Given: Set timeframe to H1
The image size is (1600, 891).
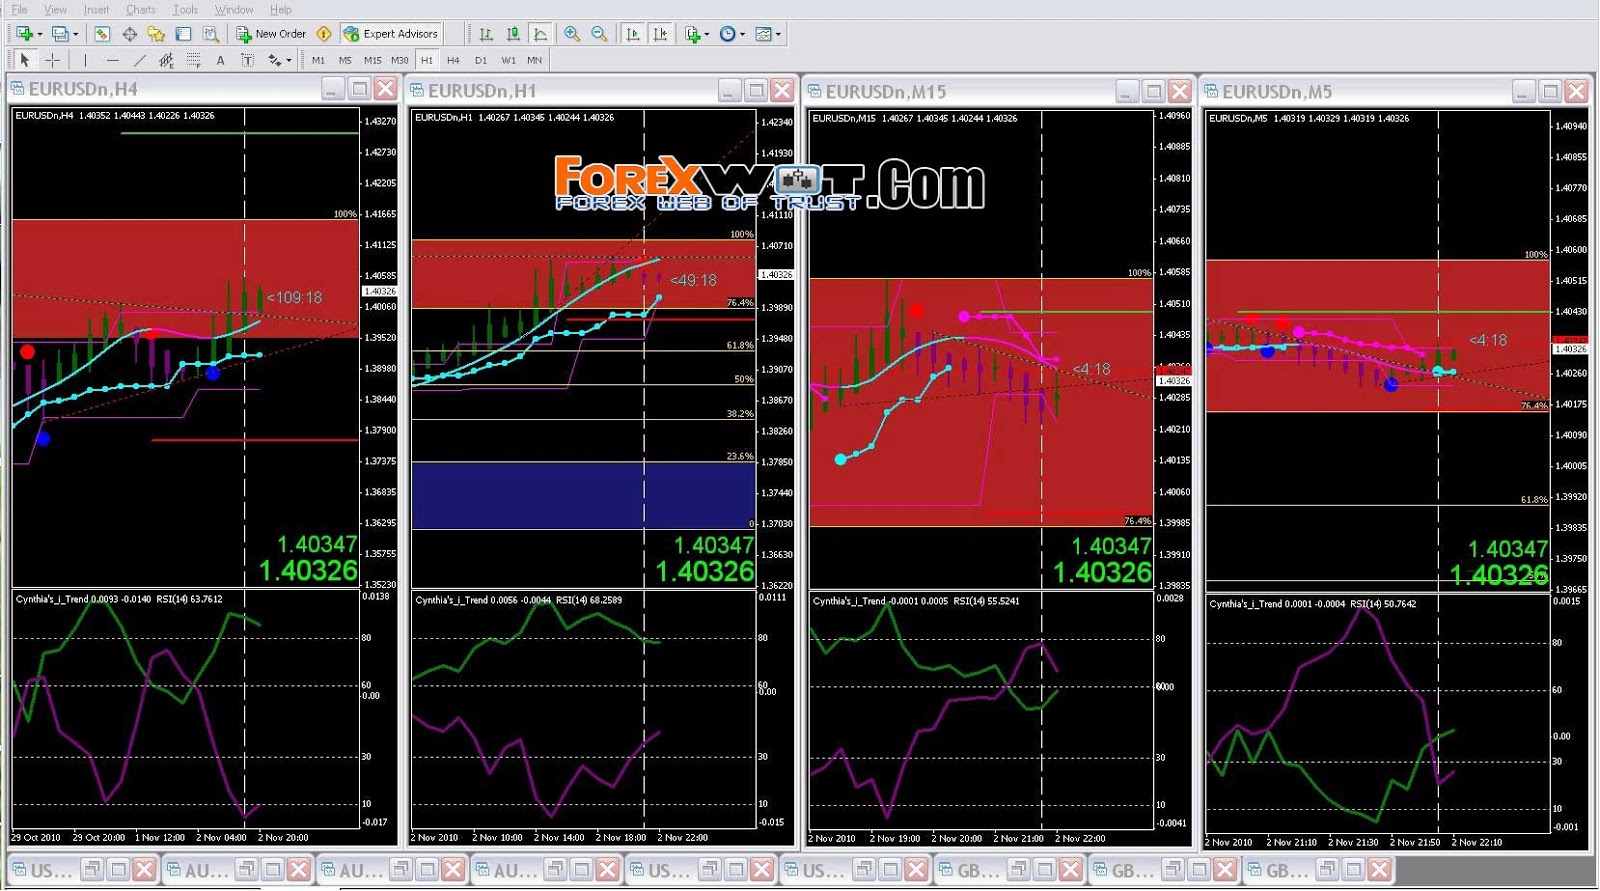Looking at the screenshot, I should [x=427, y=60].
